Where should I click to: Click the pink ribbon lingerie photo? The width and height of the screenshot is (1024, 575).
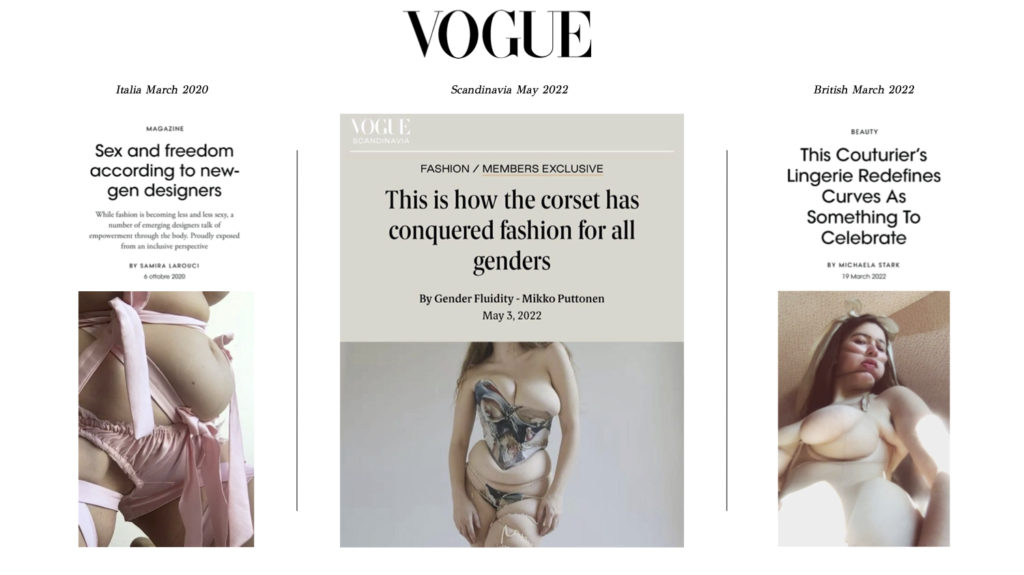tap(166, 419)
